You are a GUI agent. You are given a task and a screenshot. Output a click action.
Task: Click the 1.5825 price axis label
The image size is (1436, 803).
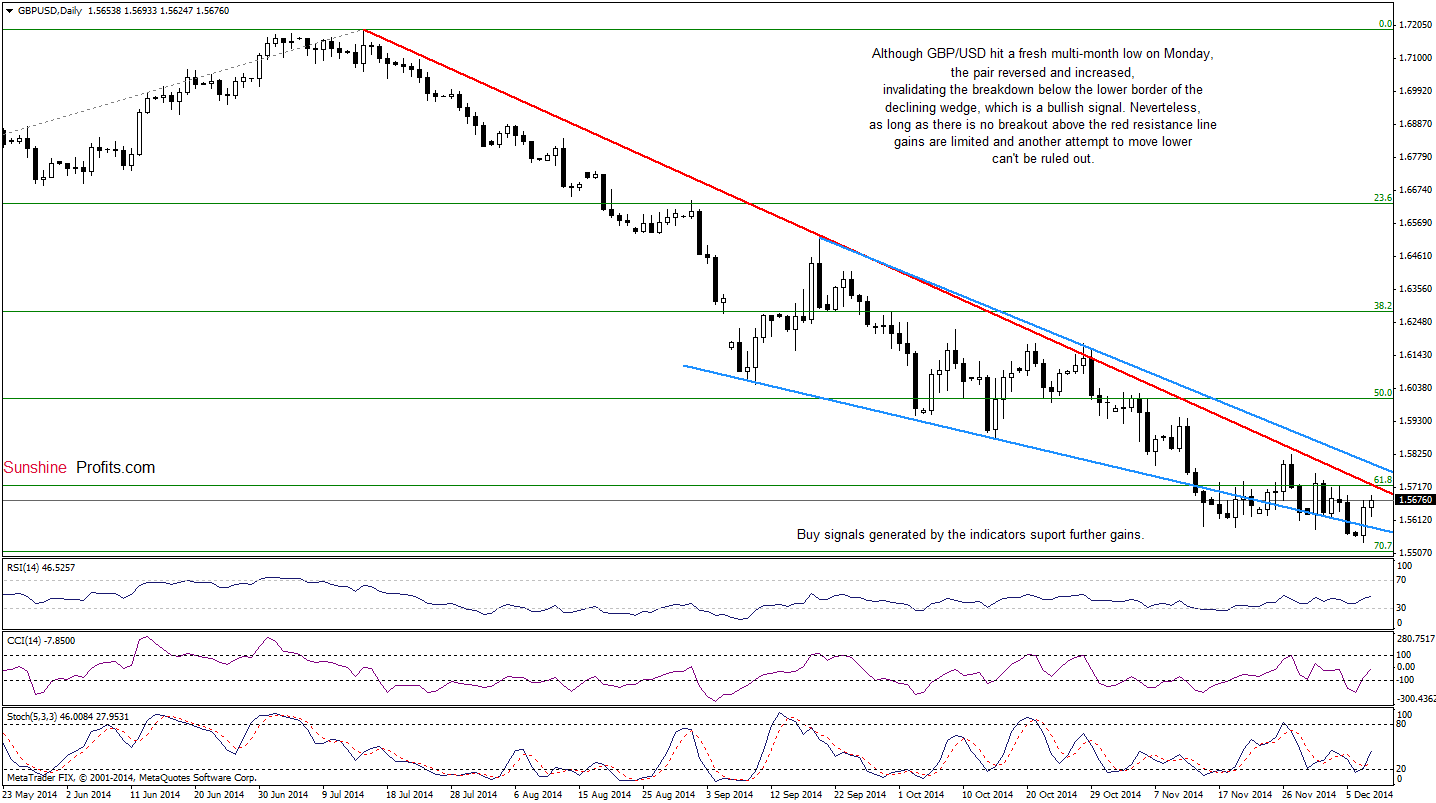point(1414,453)
